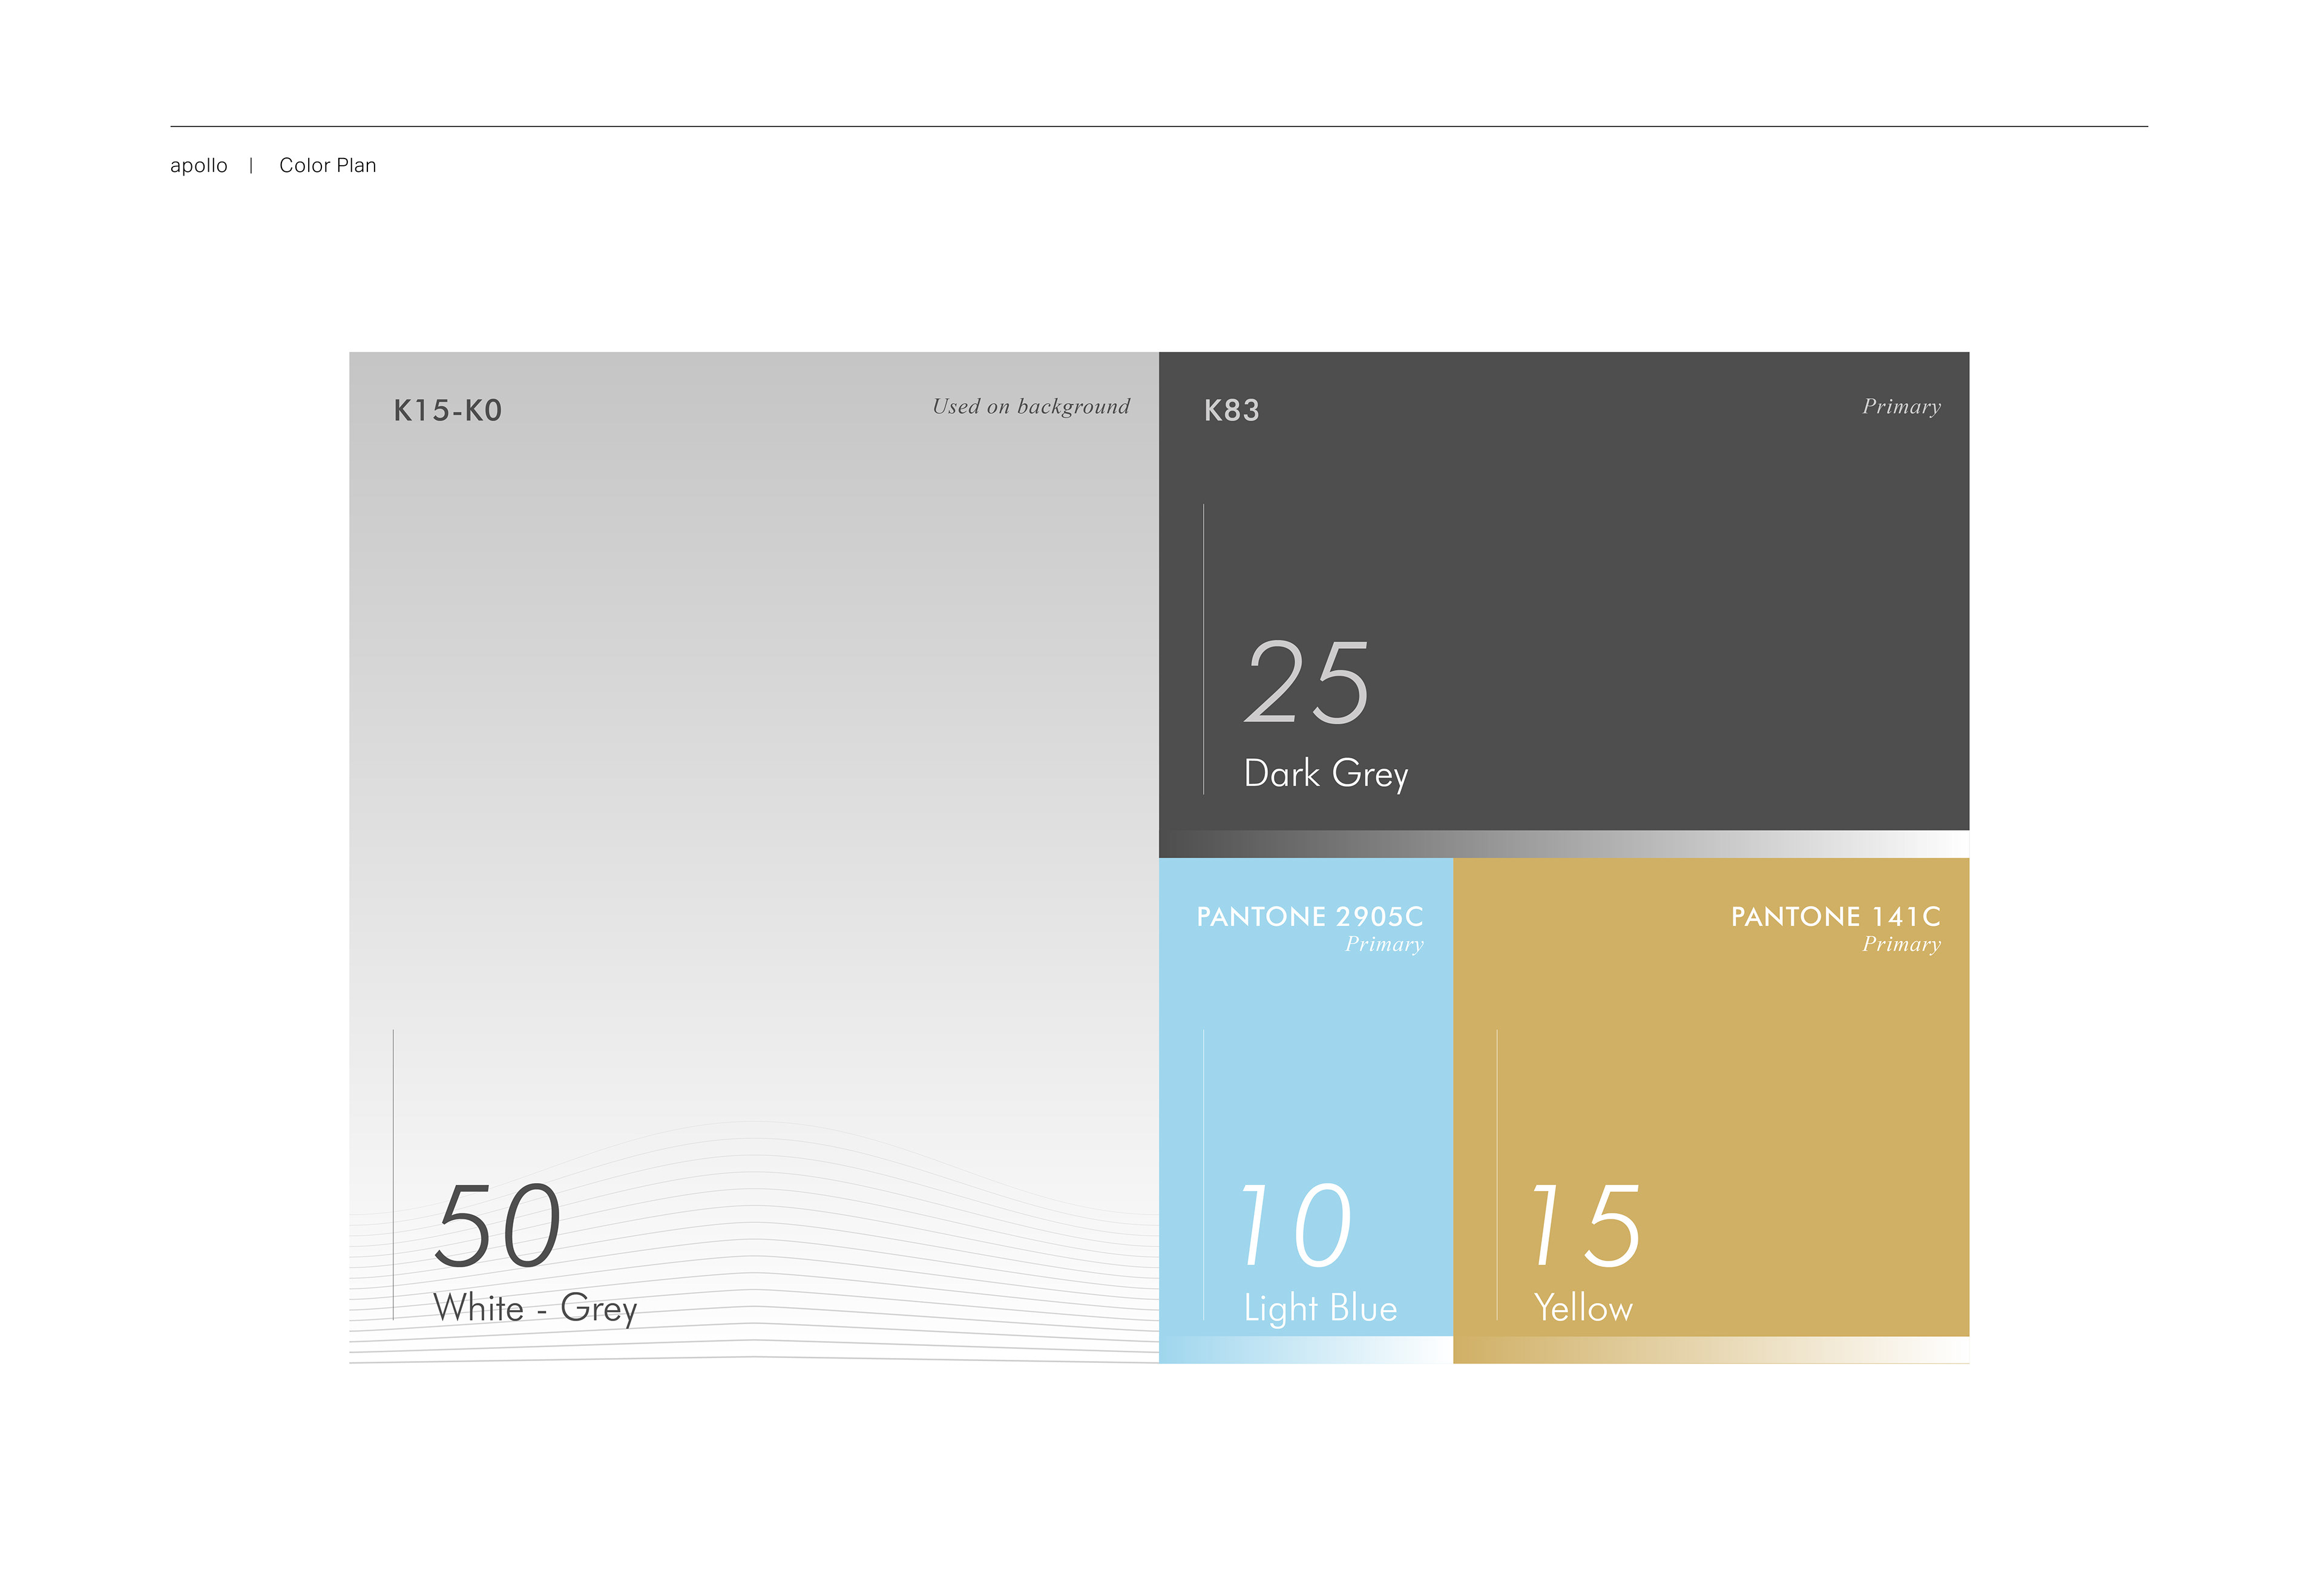Click the large number 10
Viewport: 2324px width, 1591px height.
coord(1296,1226)
